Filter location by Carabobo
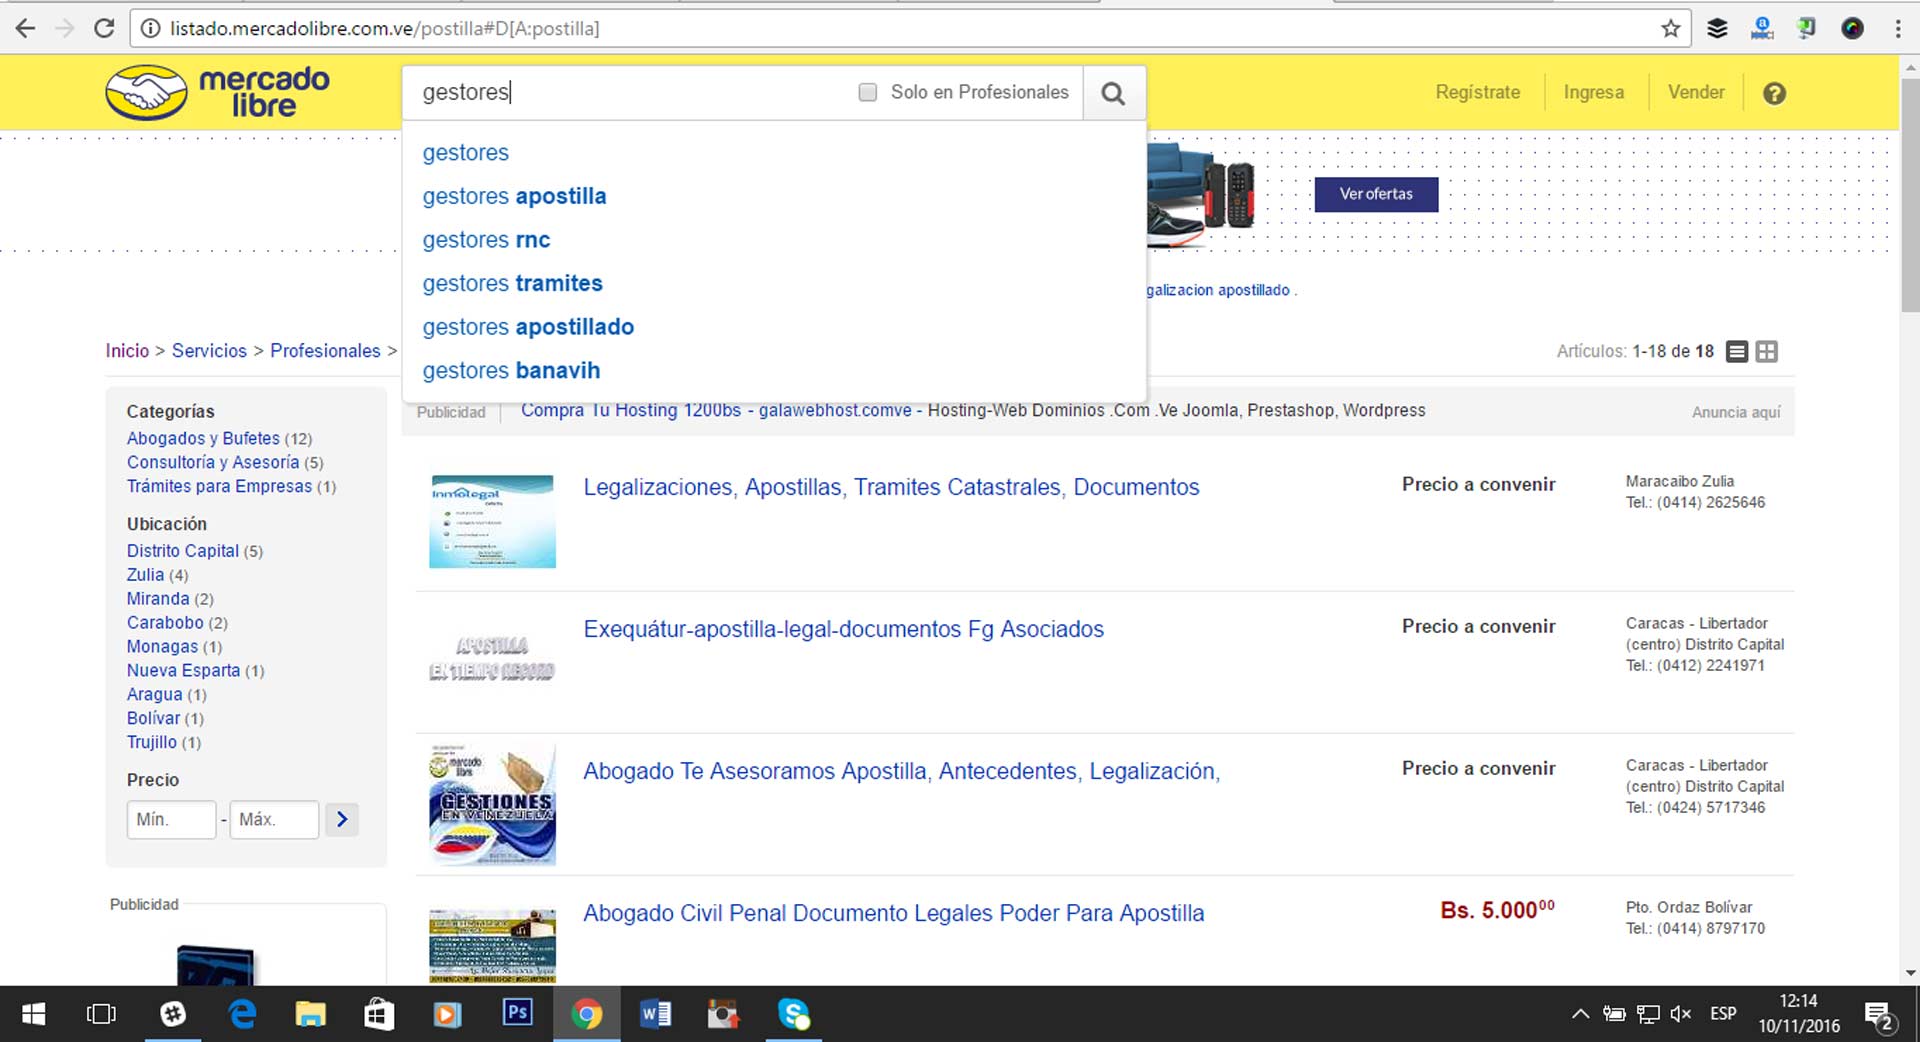The height and width of the screenshot is (1042, 1920). click(165, 623)
